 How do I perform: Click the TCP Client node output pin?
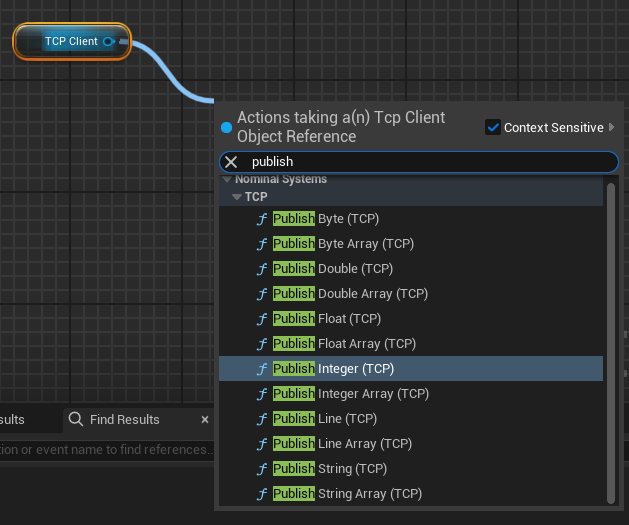click(110, 42)
